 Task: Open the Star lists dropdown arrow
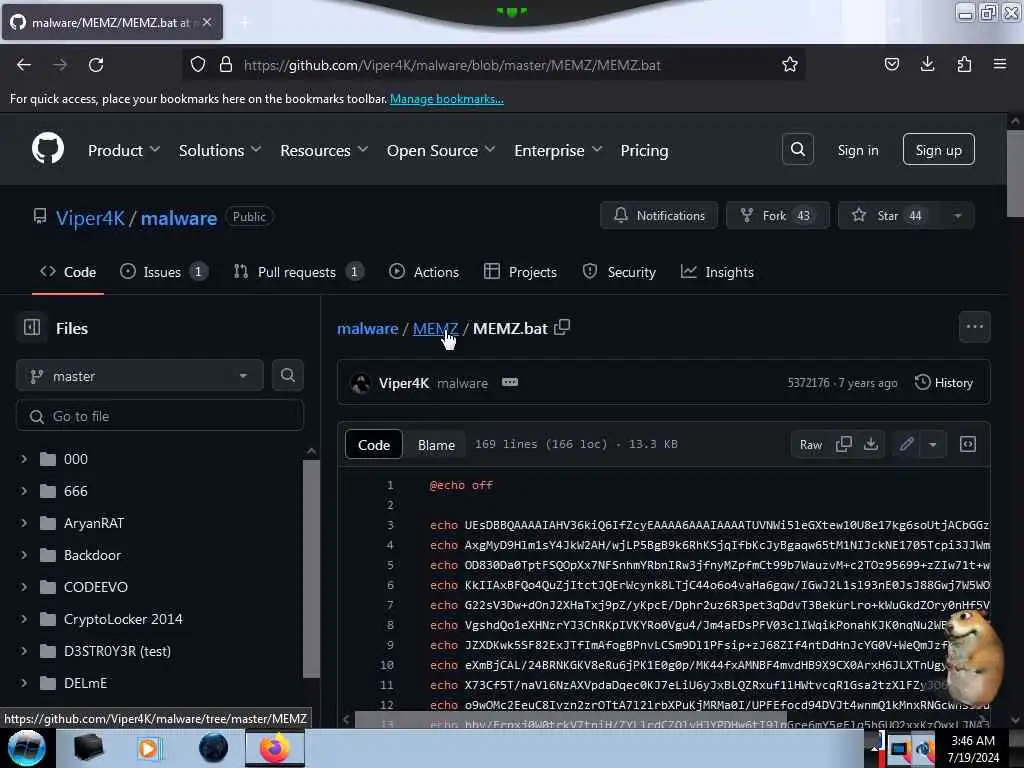pyautogui.click(x=957, y=216)
